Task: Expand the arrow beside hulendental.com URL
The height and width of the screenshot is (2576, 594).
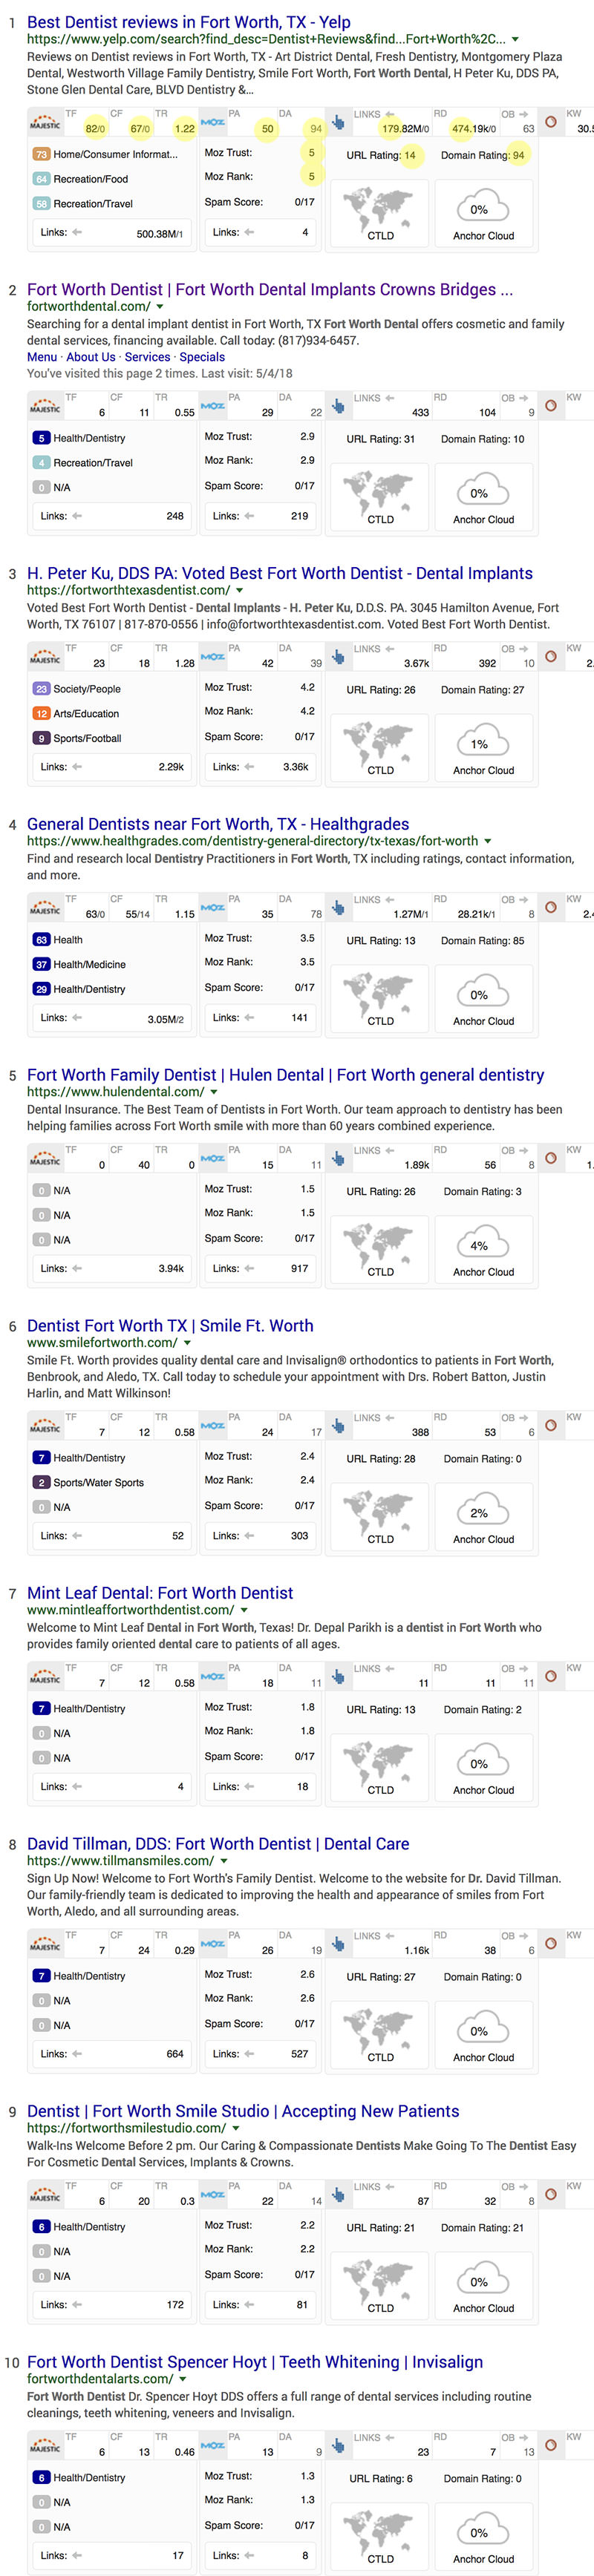Action: (x=214, y=1092)
